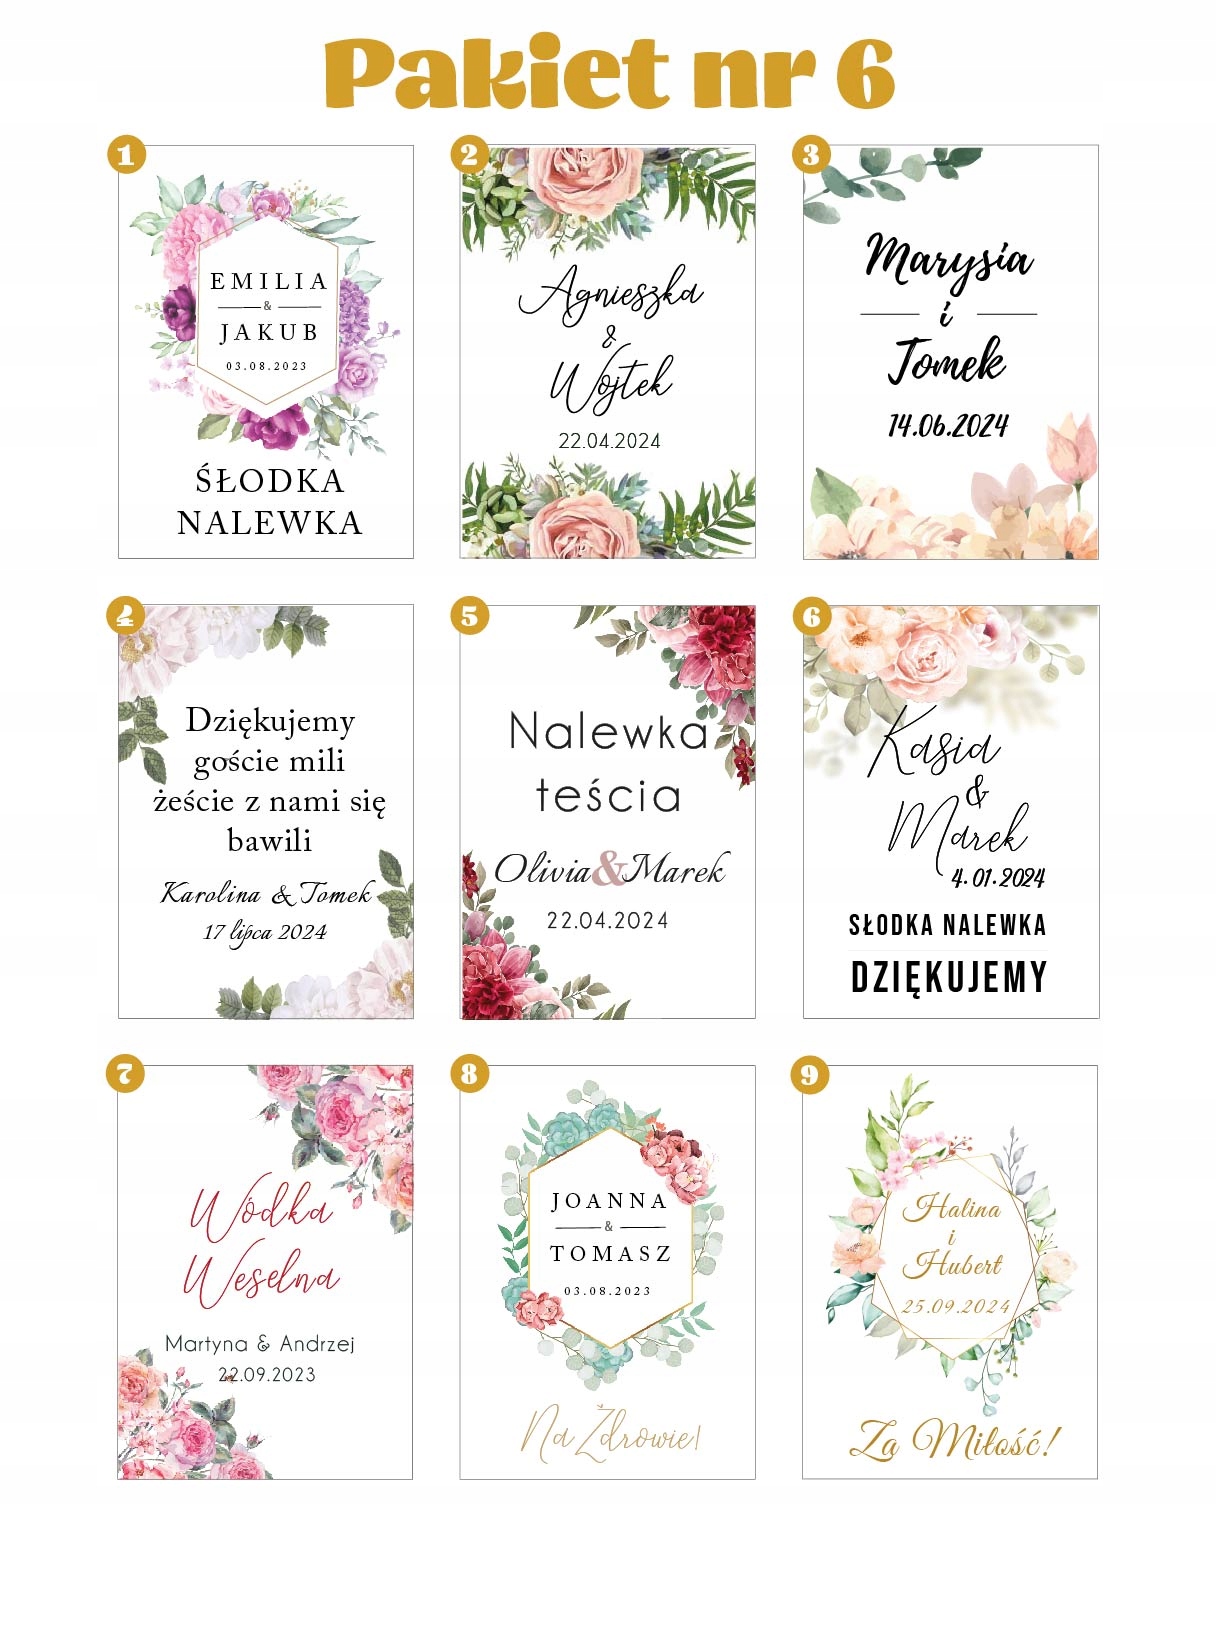Screen dimensions: 1216x1627
Task: Click the gold number 2 badge
Action: pyautogui.click(x=469, y=155)
